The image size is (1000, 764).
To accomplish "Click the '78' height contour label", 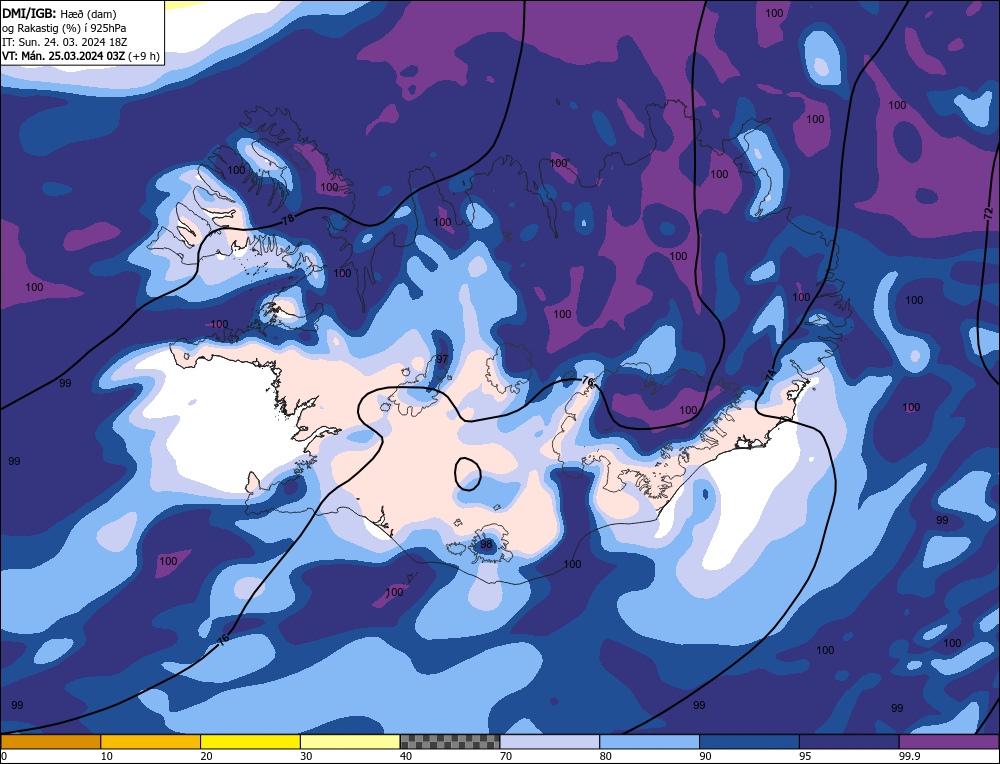I will (288, 219).
